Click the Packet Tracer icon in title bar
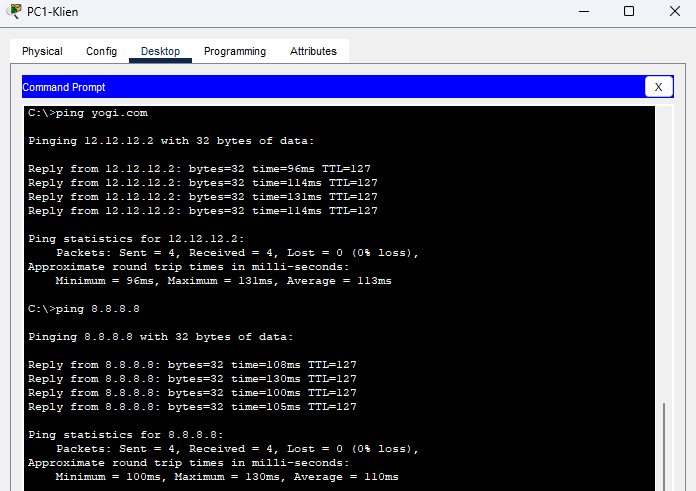This screenshot has width=696, height=491. 14,11
